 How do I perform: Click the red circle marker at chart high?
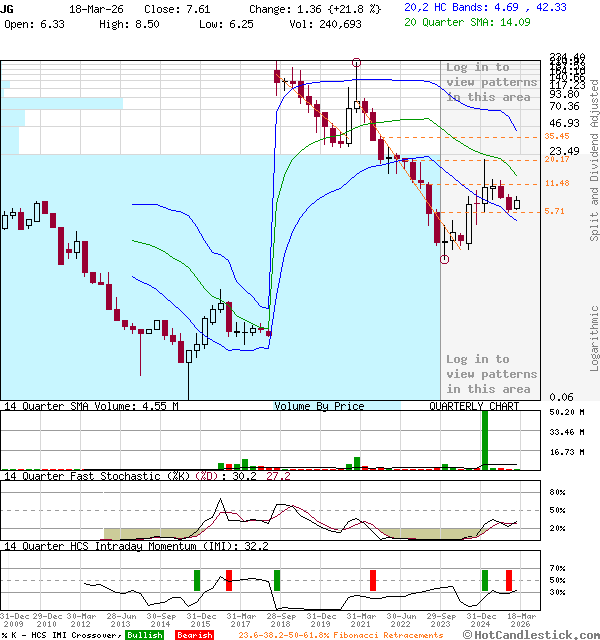tap(356, 63)
